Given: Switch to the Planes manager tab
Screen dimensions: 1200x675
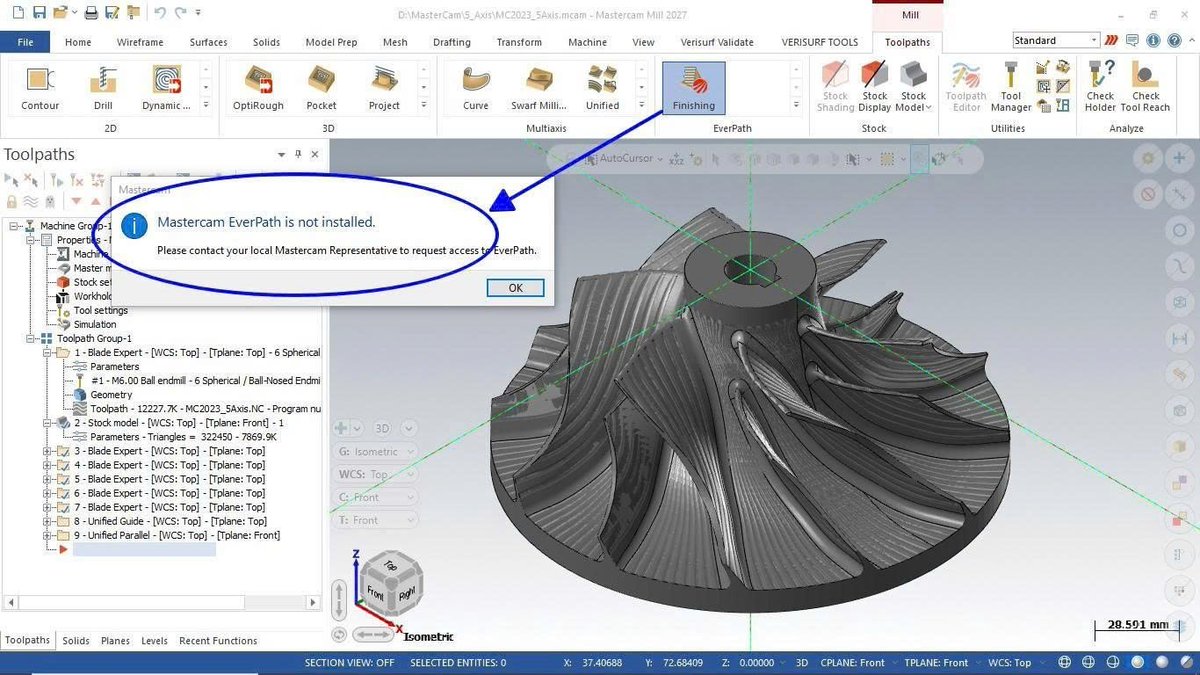Looking at the screenshot, I should click(x=115, y=640).
